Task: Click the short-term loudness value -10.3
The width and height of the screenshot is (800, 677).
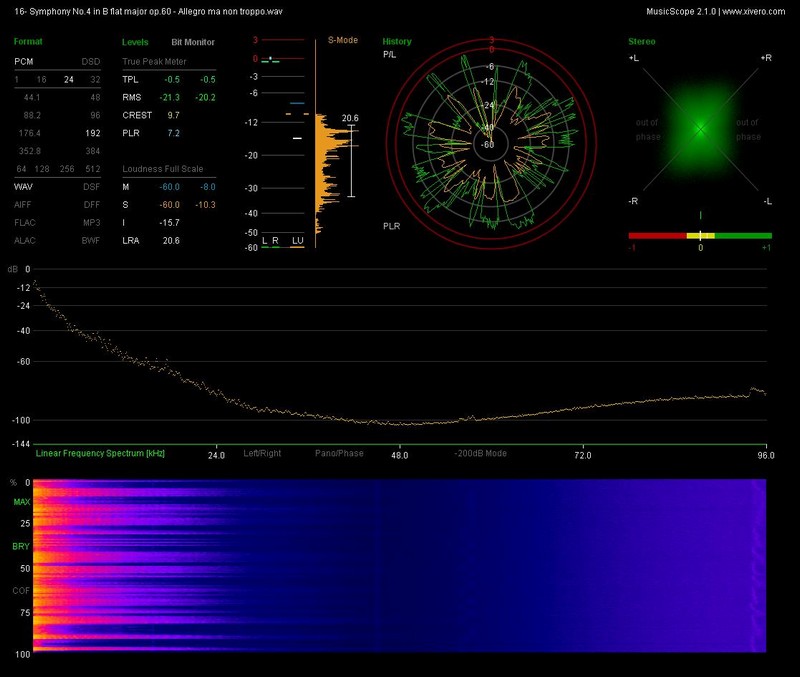Action: (x=206, y=205)
